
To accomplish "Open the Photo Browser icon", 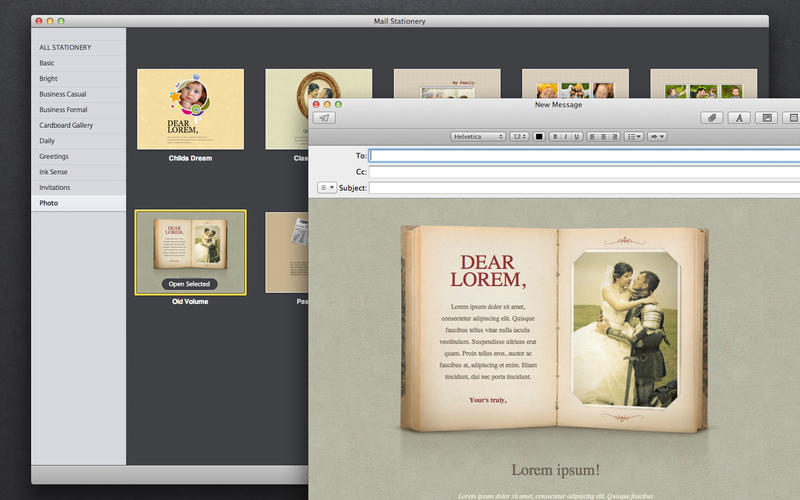I will tap(767, 118).
